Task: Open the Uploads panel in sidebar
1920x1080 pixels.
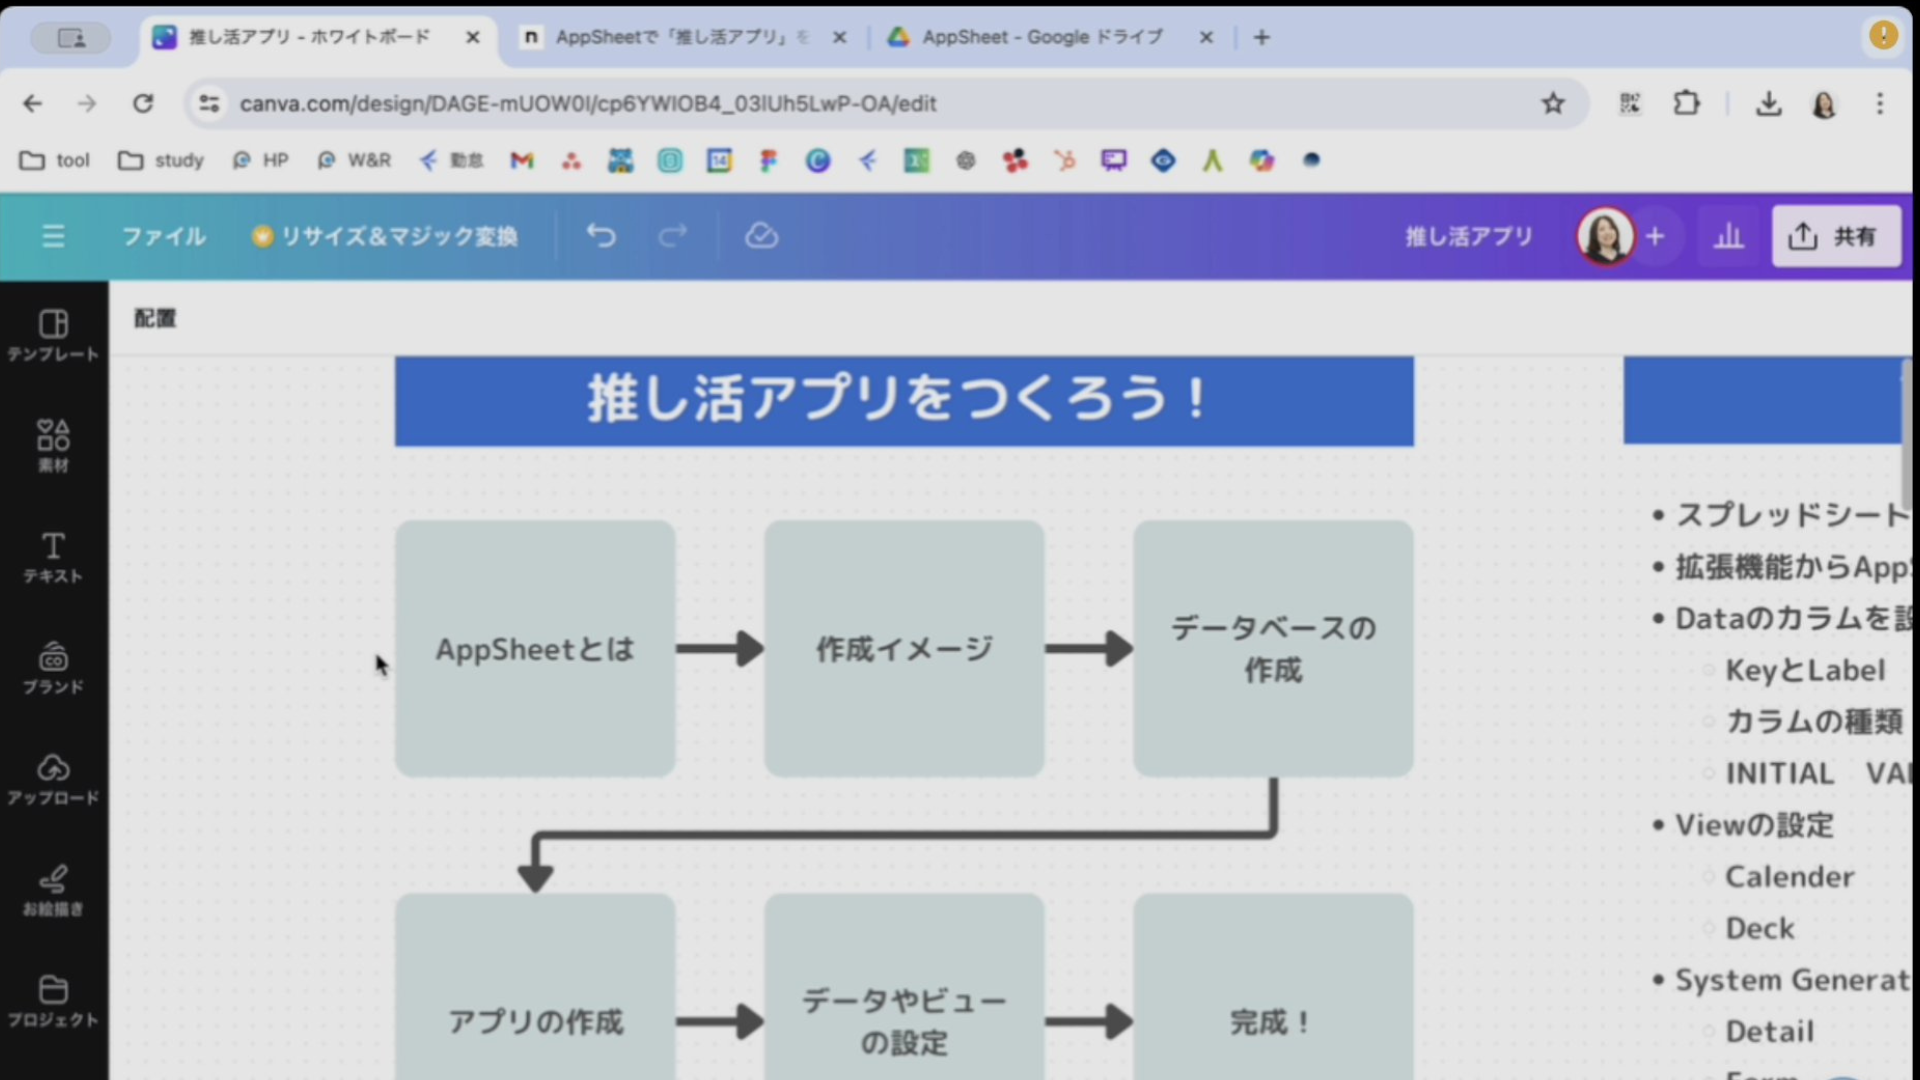Action: click(x=53, y=779)
